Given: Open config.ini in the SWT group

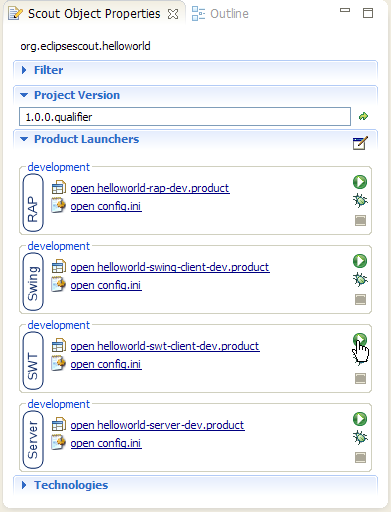Looking at the screenshot, I should point(106,364).
